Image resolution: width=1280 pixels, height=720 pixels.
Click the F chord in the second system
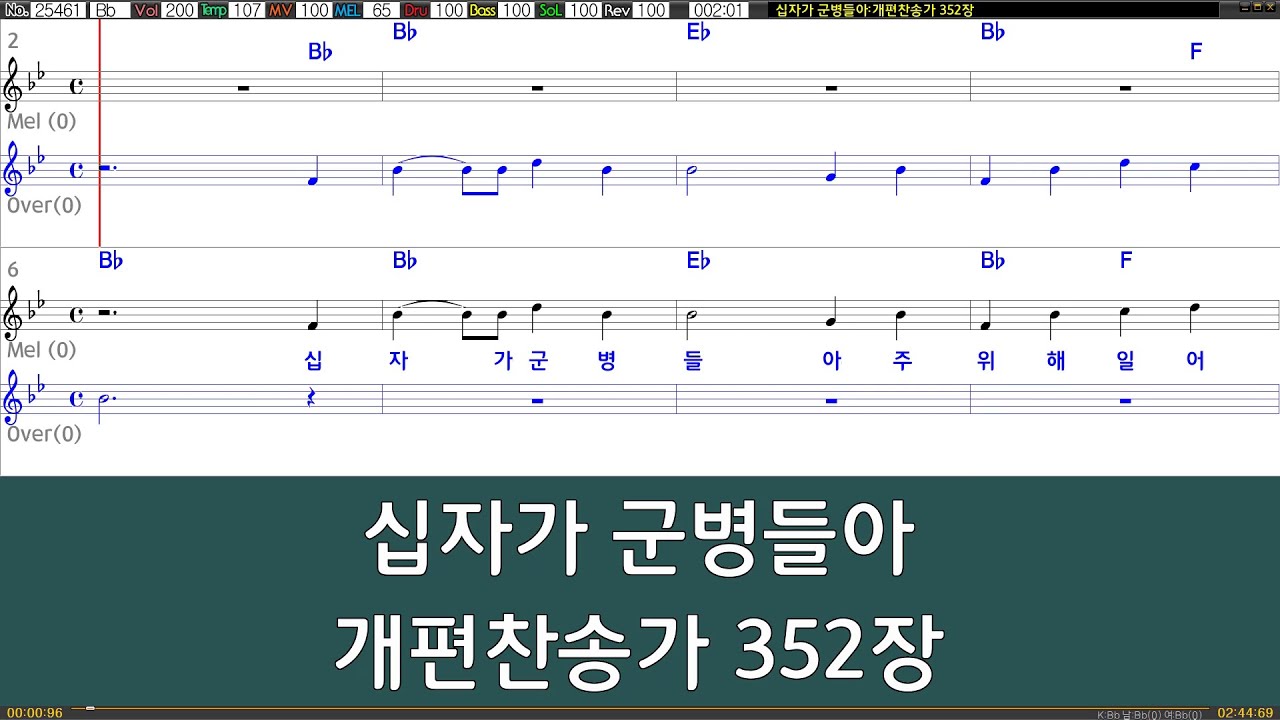coord(1126,261)
